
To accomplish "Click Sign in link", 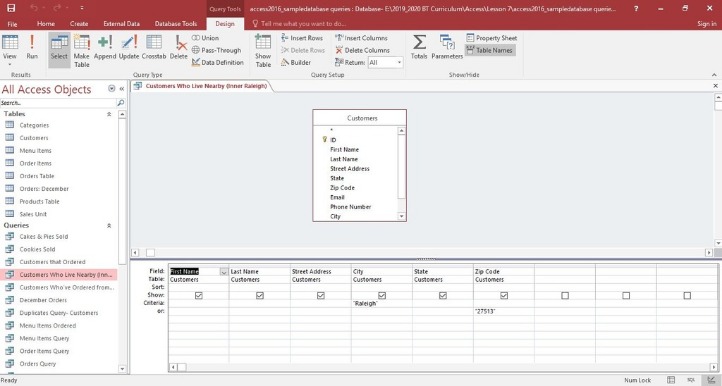I will (707, 23).
